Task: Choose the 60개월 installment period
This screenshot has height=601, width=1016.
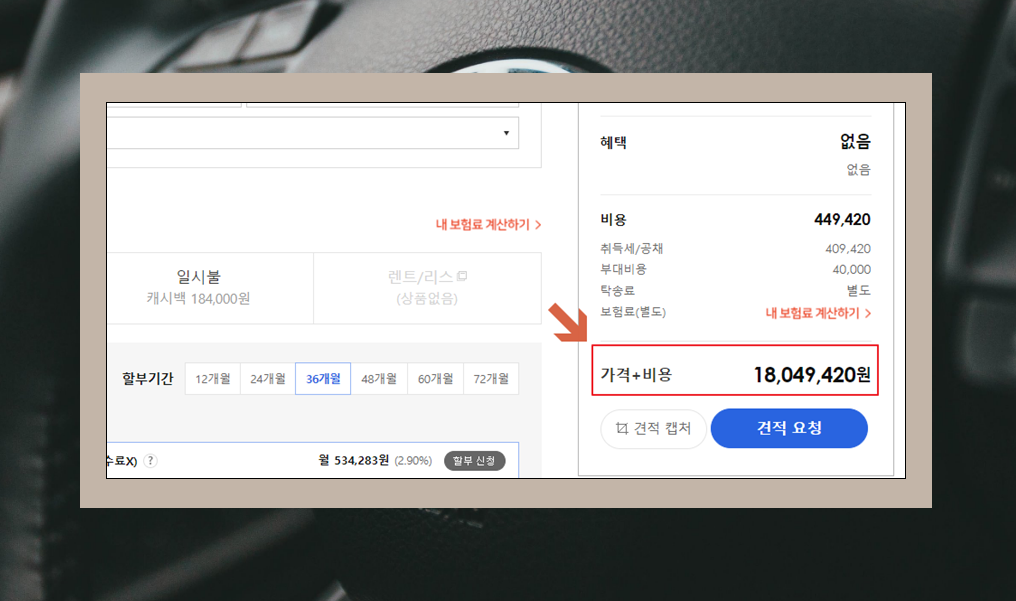Action: (435, 379)
